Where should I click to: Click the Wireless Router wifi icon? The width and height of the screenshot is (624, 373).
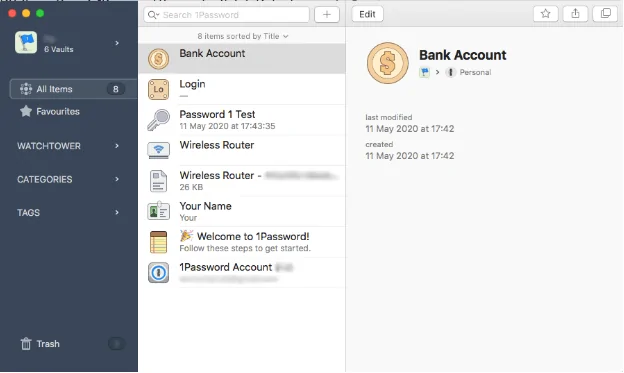[x=158, y=150]
